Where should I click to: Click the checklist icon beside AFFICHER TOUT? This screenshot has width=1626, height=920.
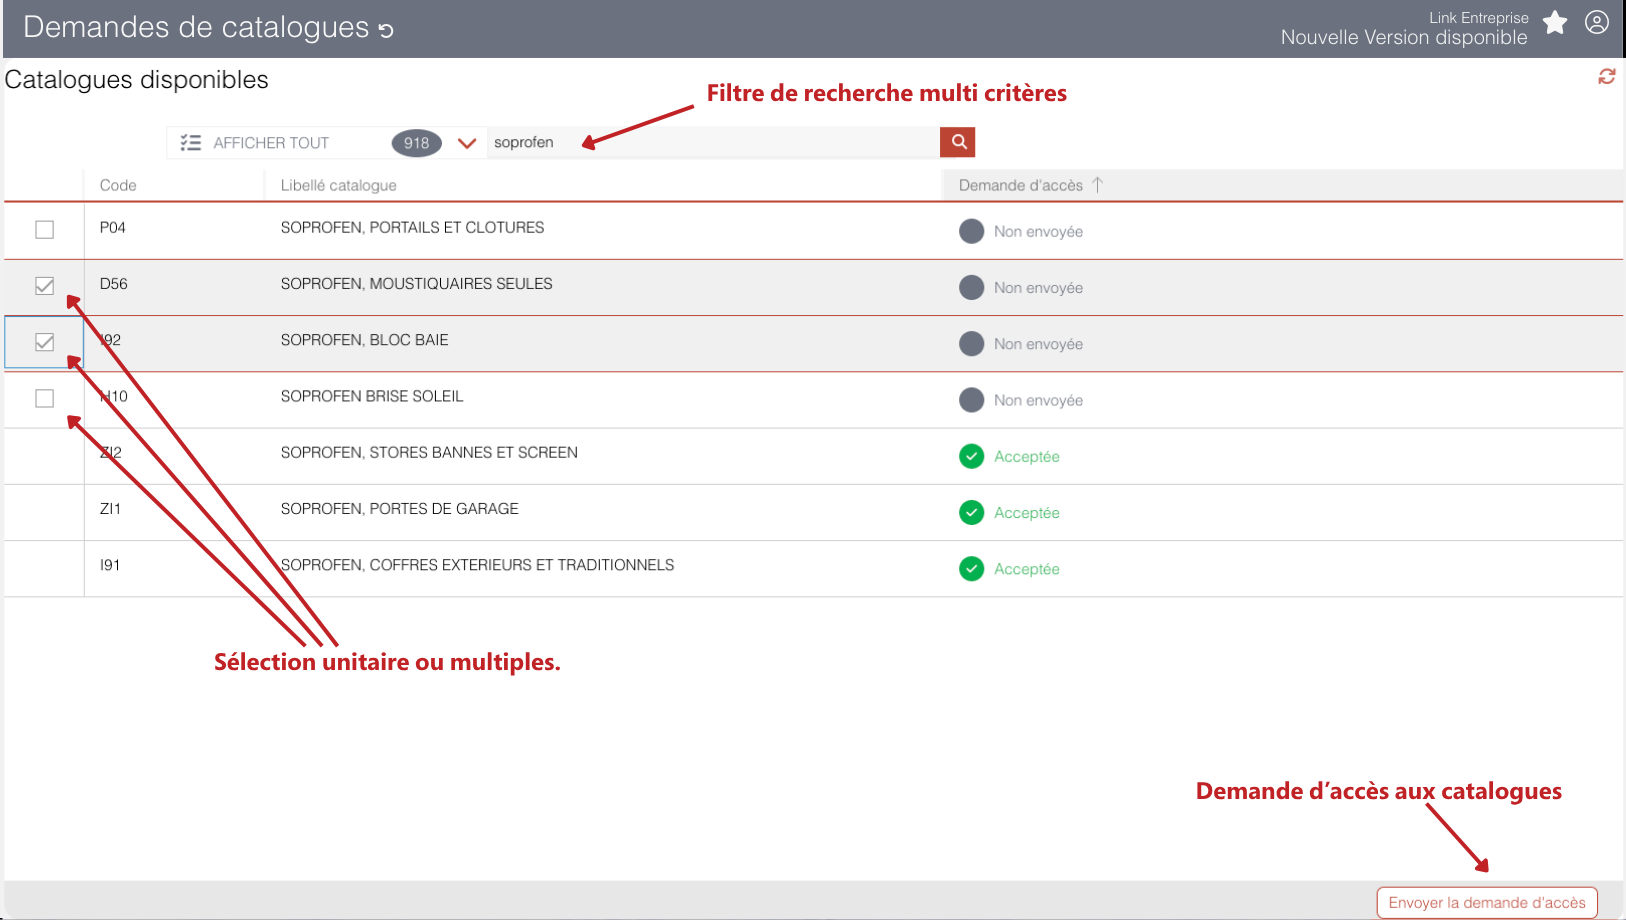point(190,143)
